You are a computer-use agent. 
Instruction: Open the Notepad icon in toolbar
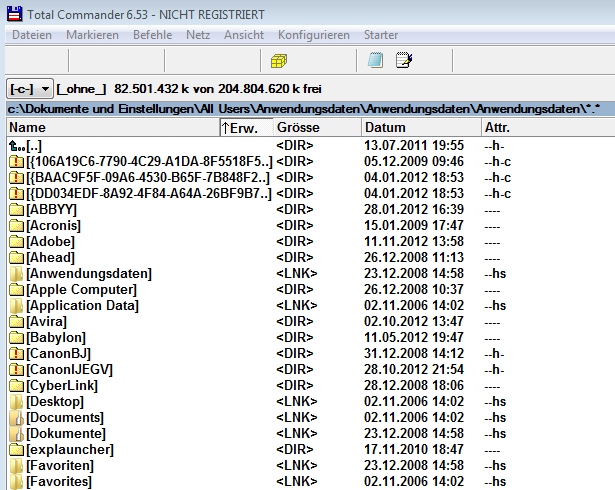click(x=375, y=60)
